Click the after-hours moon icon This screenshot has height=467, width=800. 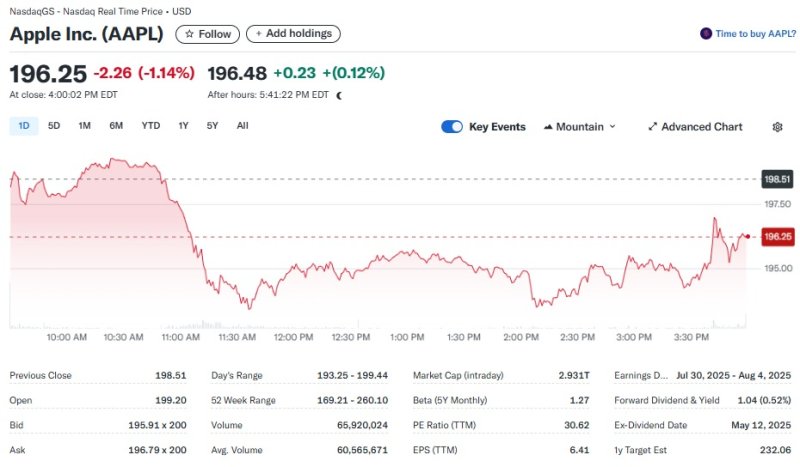point(339,95)
